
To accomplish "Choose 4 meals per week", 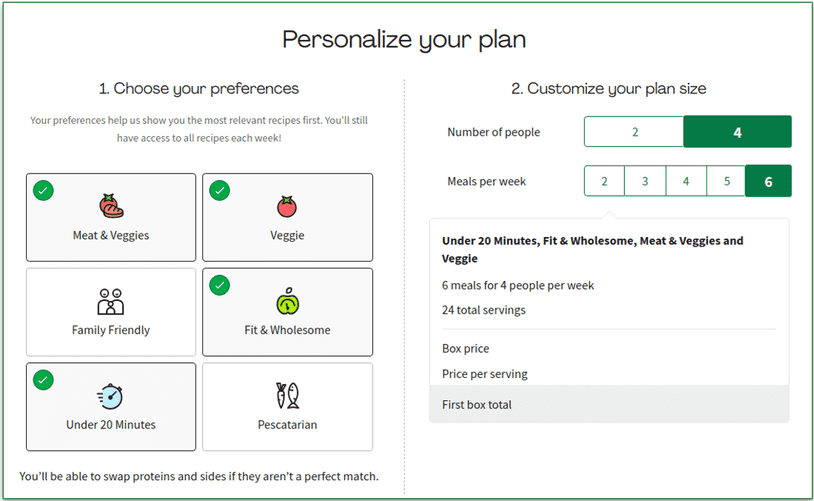I will pyautogui.click(x=686, y=181).
